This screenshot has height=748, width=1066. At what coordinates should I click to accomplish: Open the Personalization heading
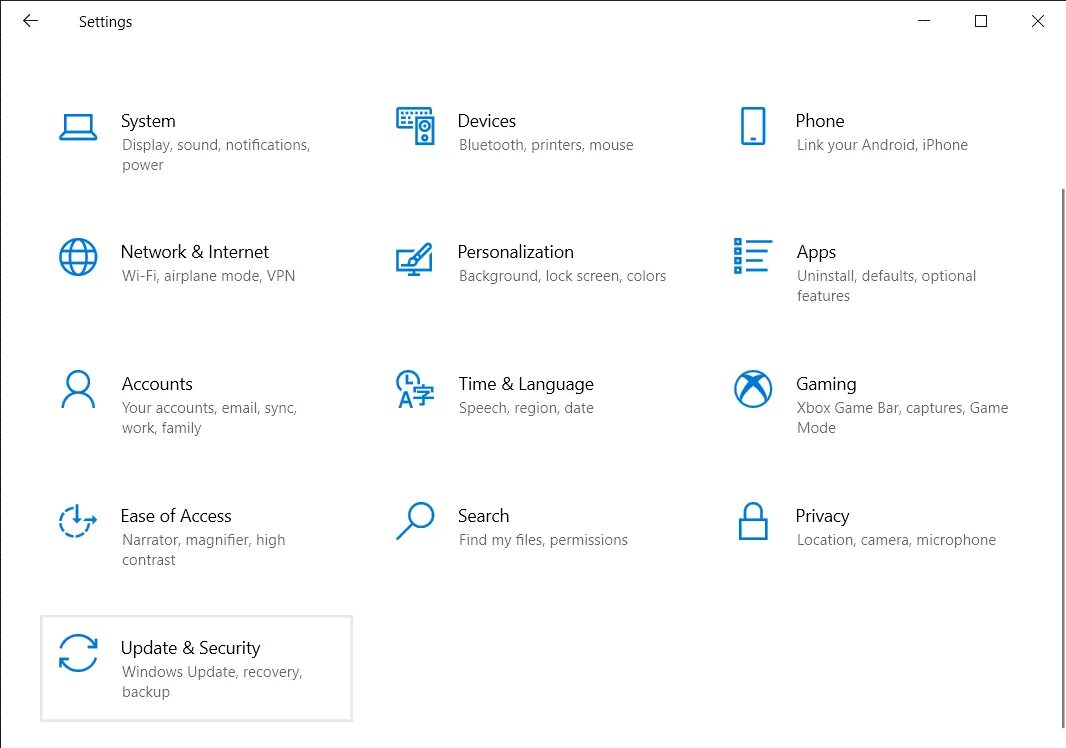(515, 252)
